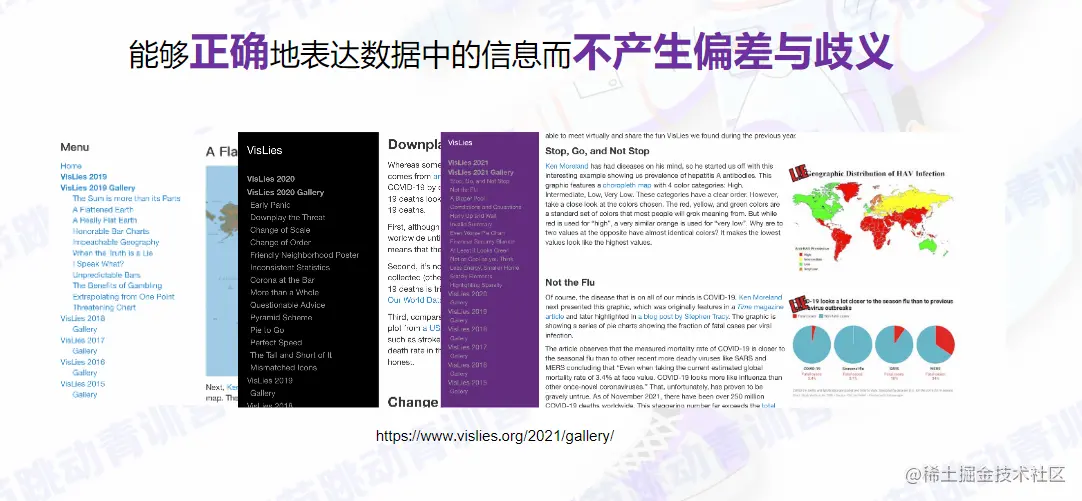This screenshot has height=501, width=1082.
Task: Select A Really Flat Earth entry
Action: (x=105, y=220)
